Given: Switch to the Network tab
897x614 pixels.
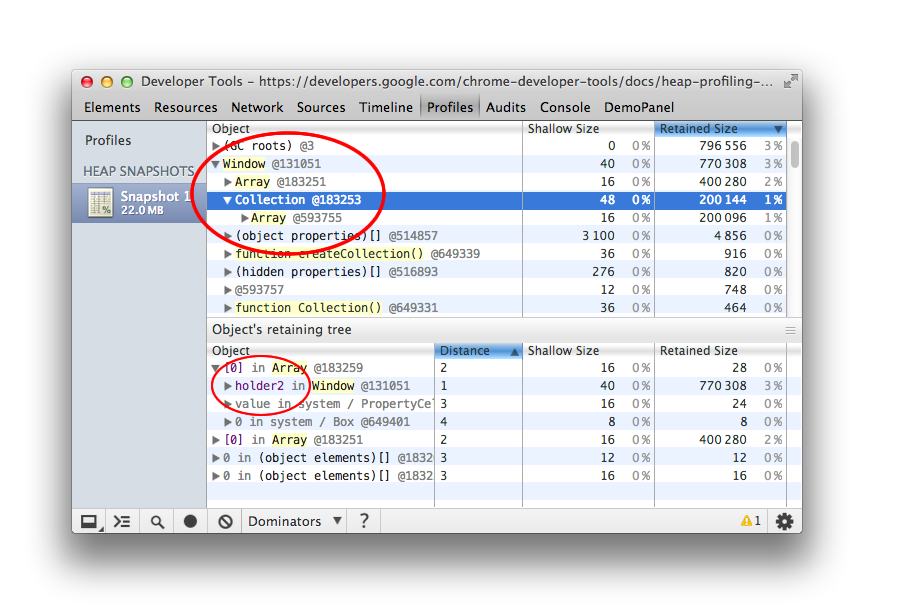Looking at the screenshot, I should [x=257, y=107].
